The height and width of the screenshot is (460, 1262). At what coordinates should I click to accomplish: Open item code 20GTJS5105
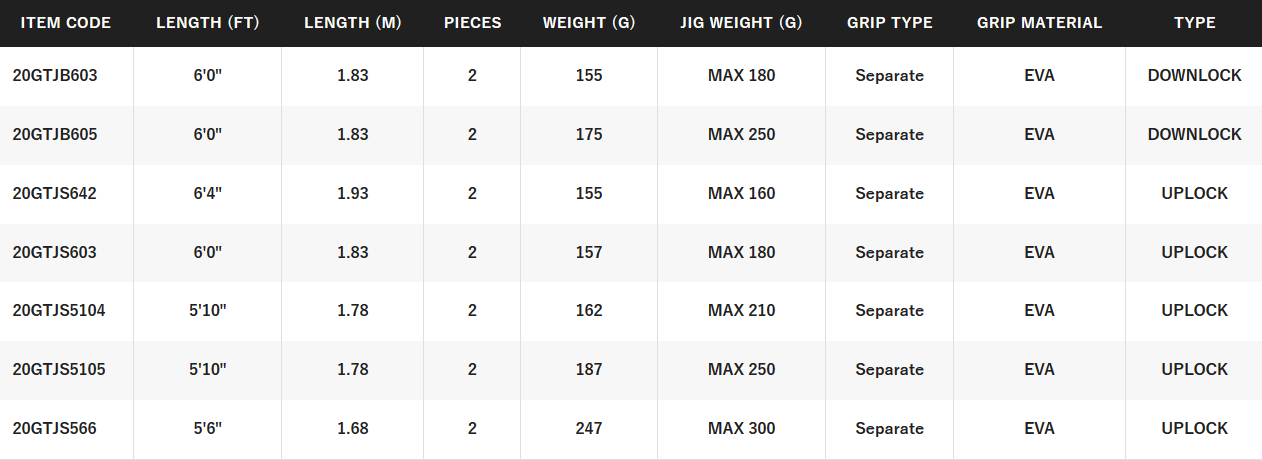pos(59,370)
